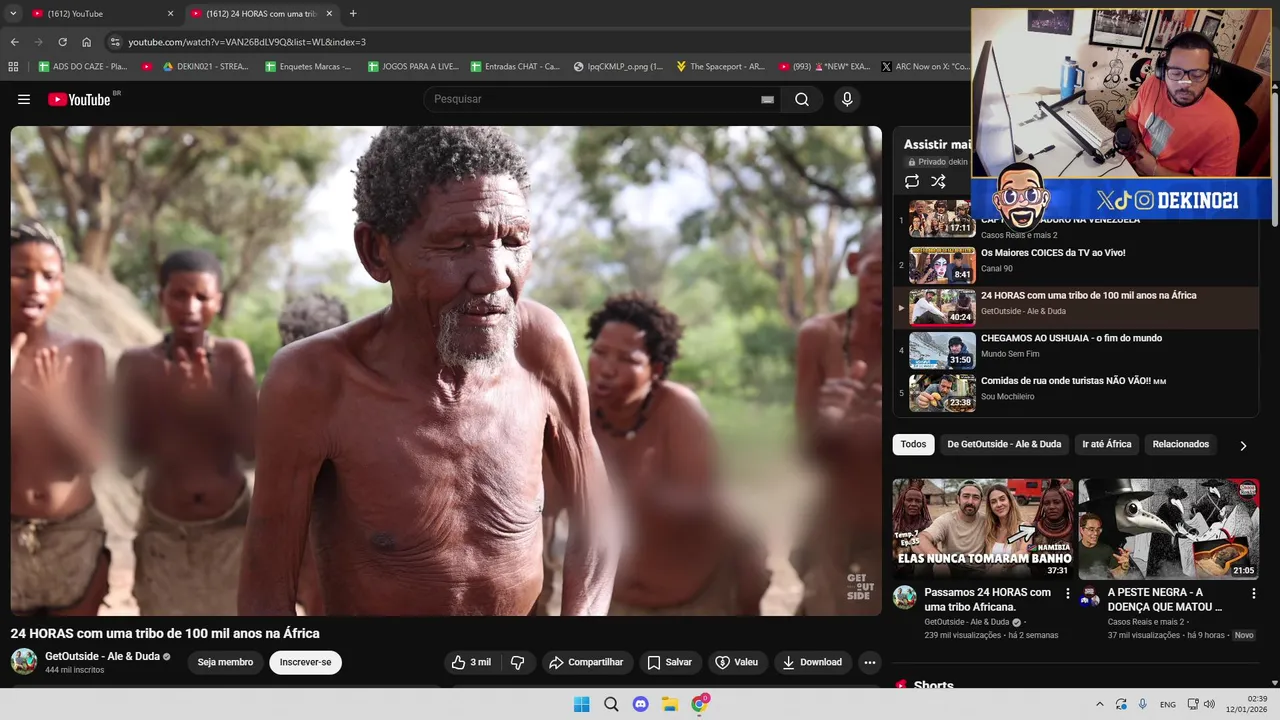1280x720 pixels.
Task: Open File Explorer from the taskbar
Action: tap(670, 704)
